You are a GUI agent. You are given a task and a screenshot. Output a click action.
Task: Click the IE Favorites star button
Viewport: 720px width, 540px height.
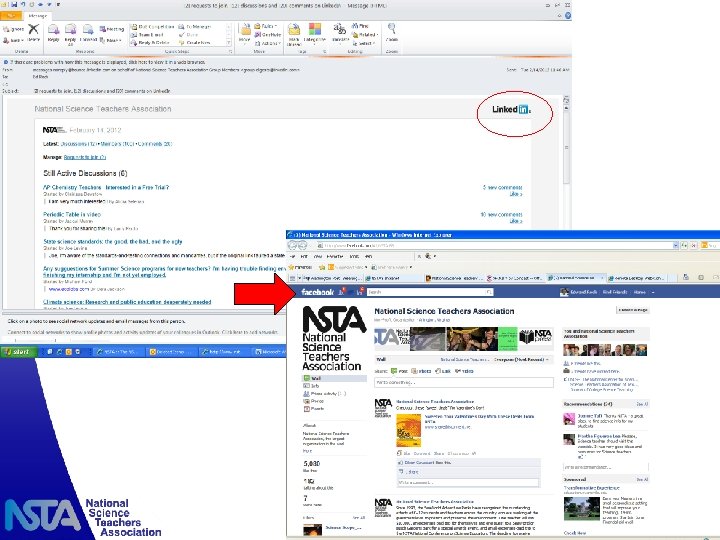tap(300, 267)
